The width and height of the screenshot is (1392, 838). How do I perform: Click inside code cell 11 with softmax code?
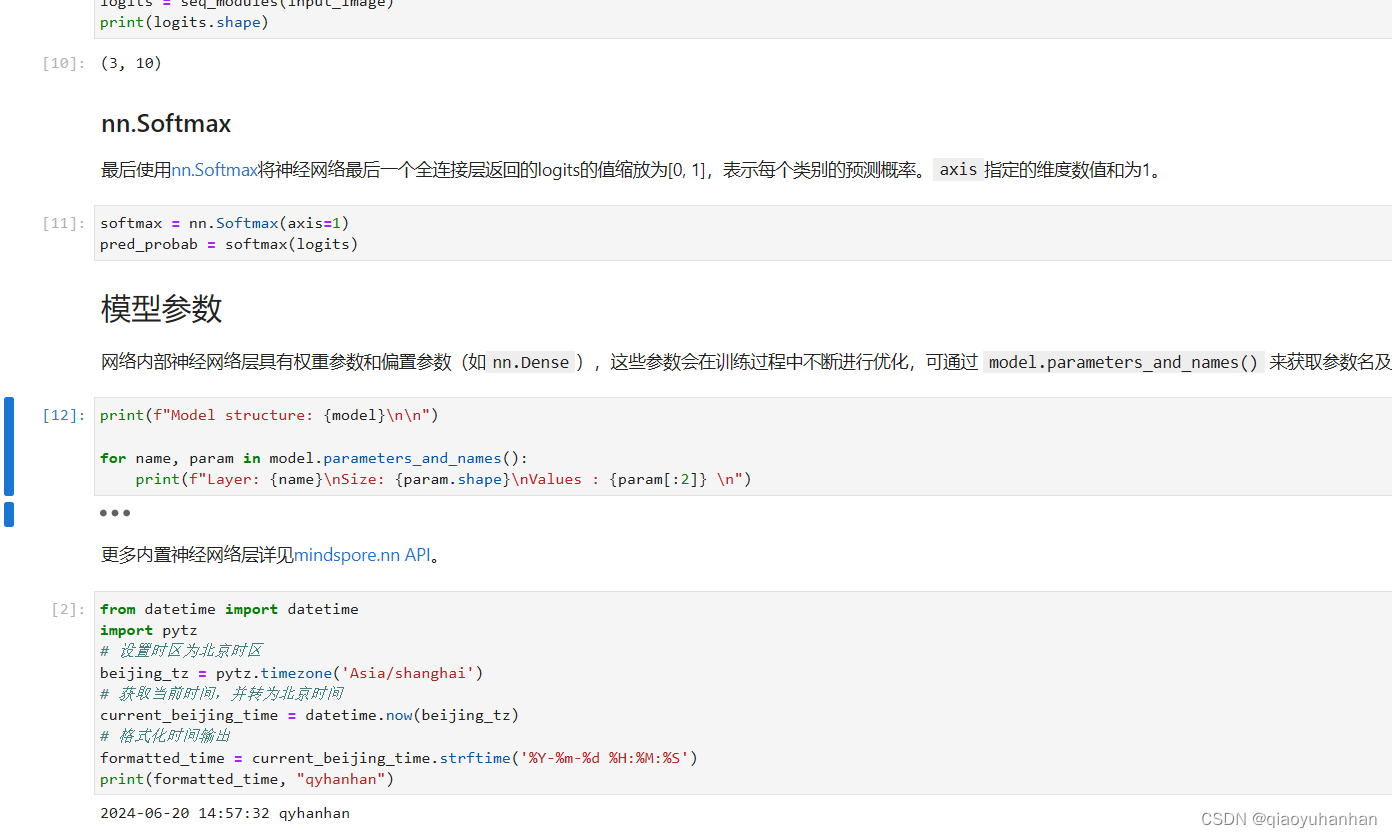click(743, 233)
